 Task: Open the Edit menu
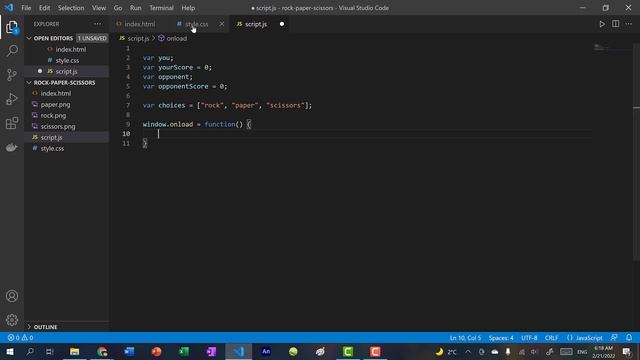[x=44, y=8]
